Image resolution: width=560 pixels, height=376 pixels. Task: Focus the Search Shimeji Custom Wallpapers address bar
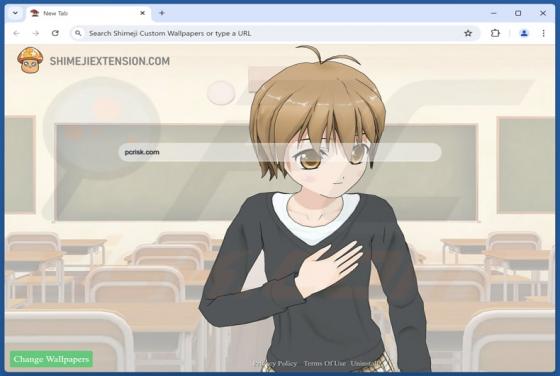point(275,33)
